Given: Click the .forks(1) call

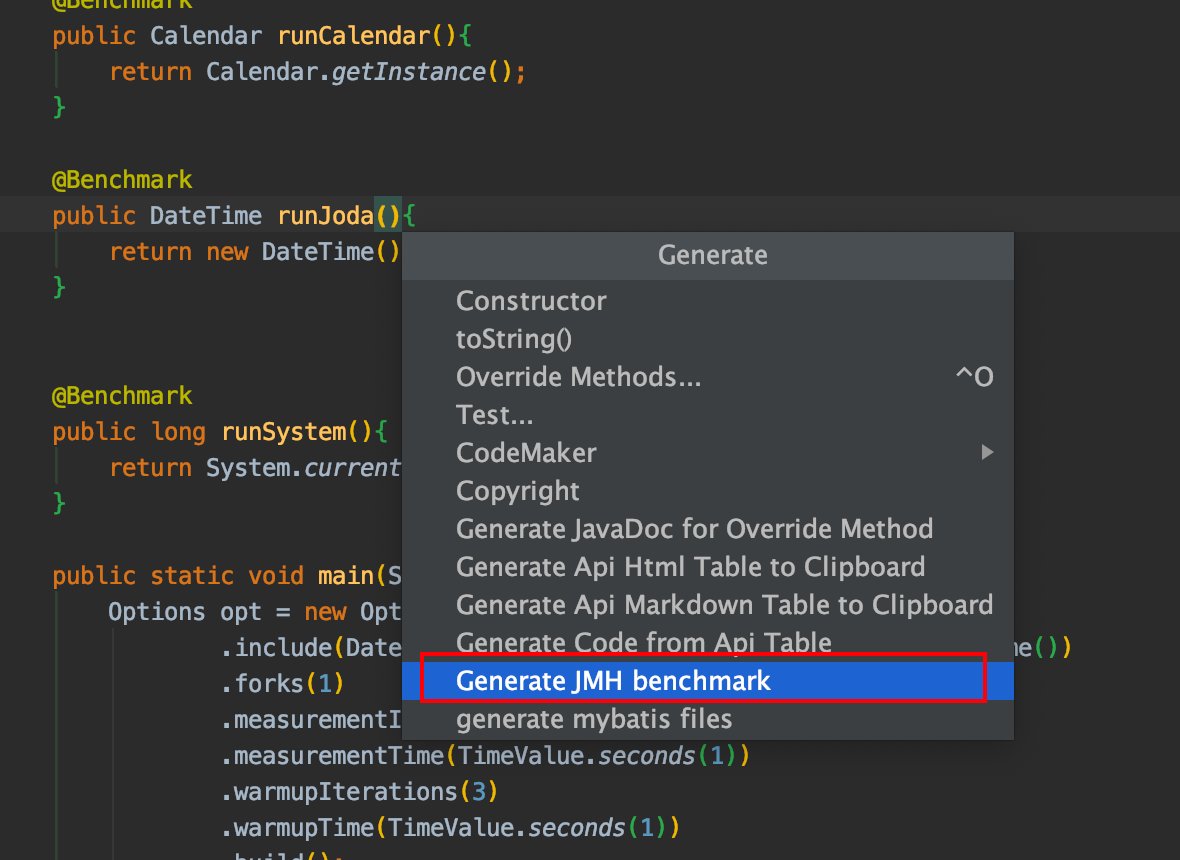Looking at the screenshot, I should pyautogui.click(x=282, y=683).
